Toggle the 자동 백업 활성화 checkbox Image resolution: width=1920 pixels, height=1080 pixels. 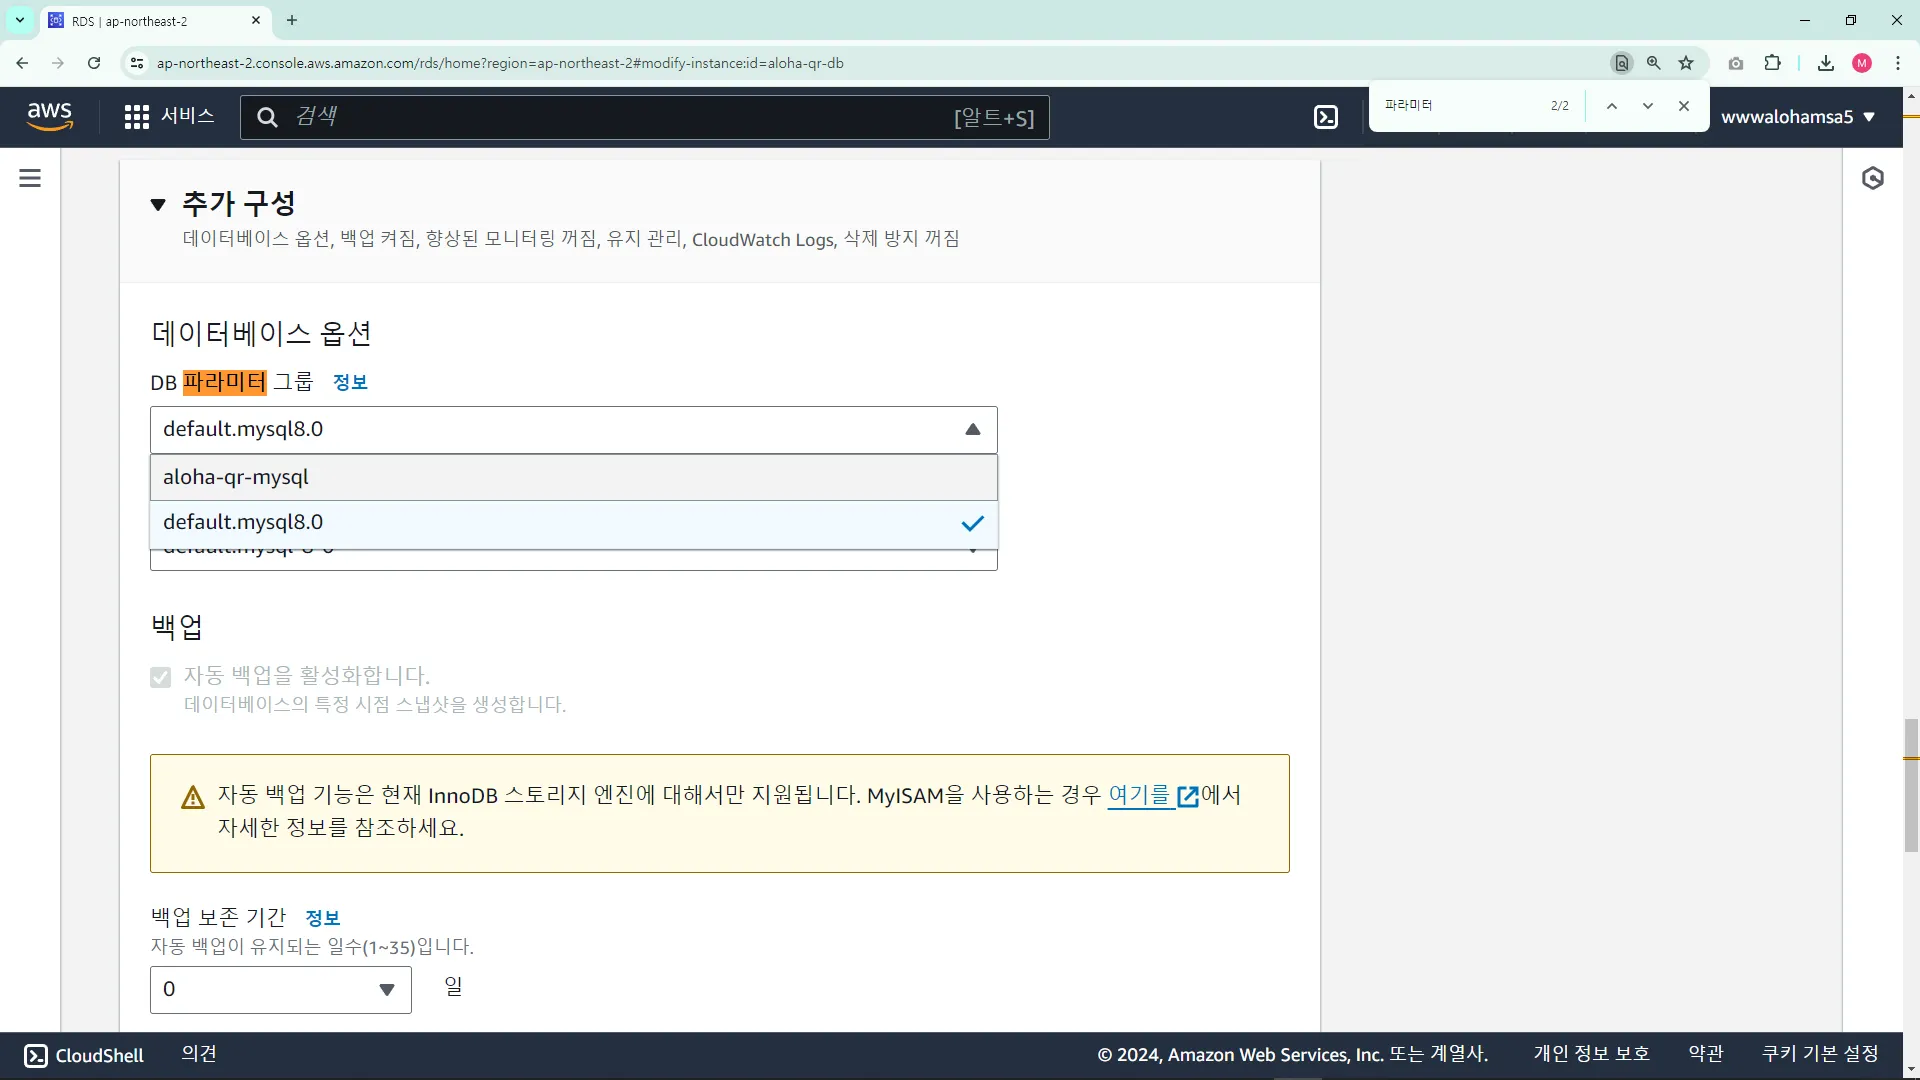tap(161, 677)
